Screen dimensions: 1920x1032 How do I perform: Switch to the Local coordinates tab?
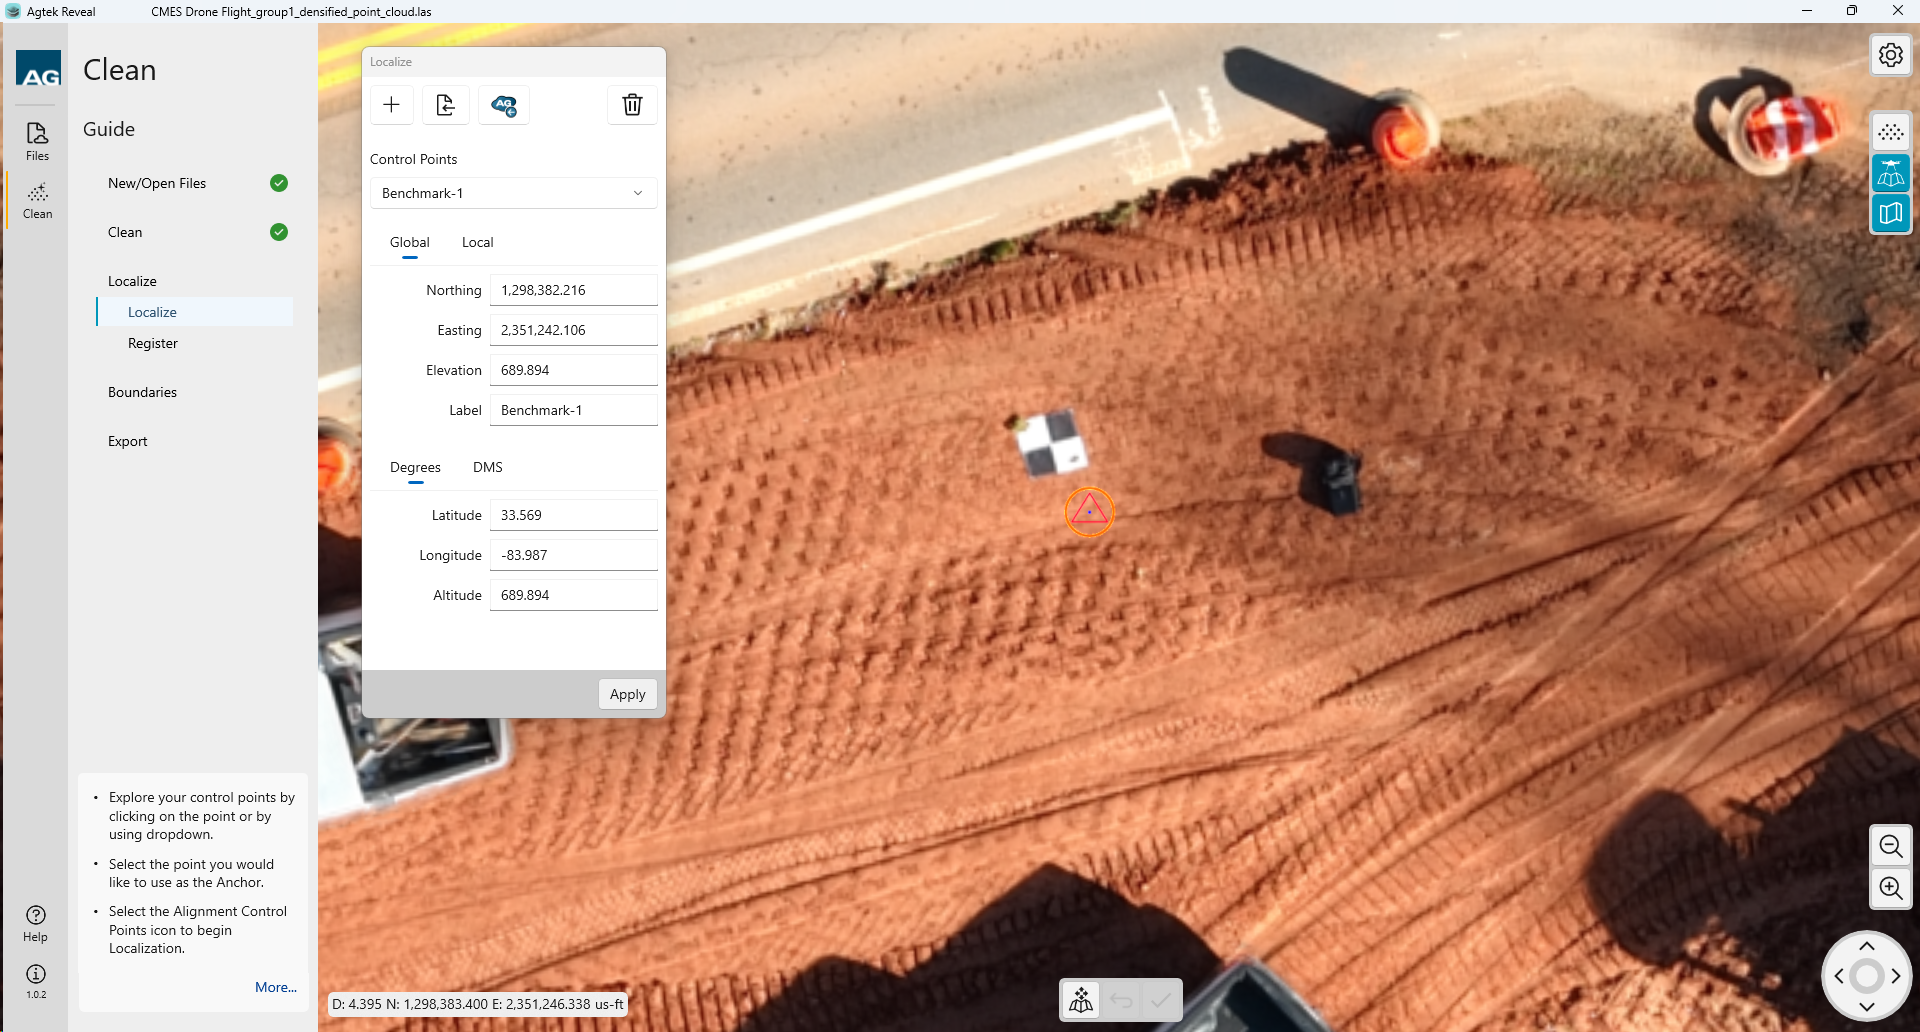pos(477,242)
